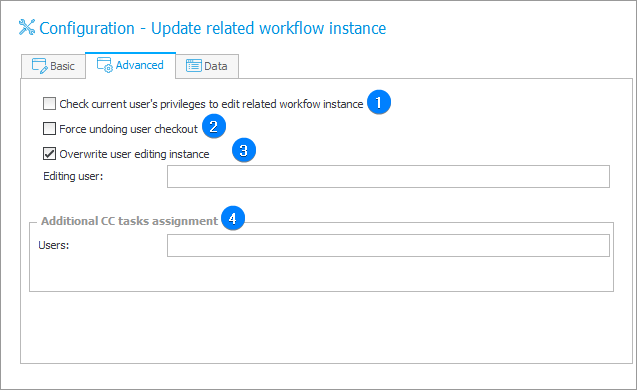Click the 'Configuration - Update related workflow instance' title
The height and width of the screenshot is (390, 637).
click(212, 28)
